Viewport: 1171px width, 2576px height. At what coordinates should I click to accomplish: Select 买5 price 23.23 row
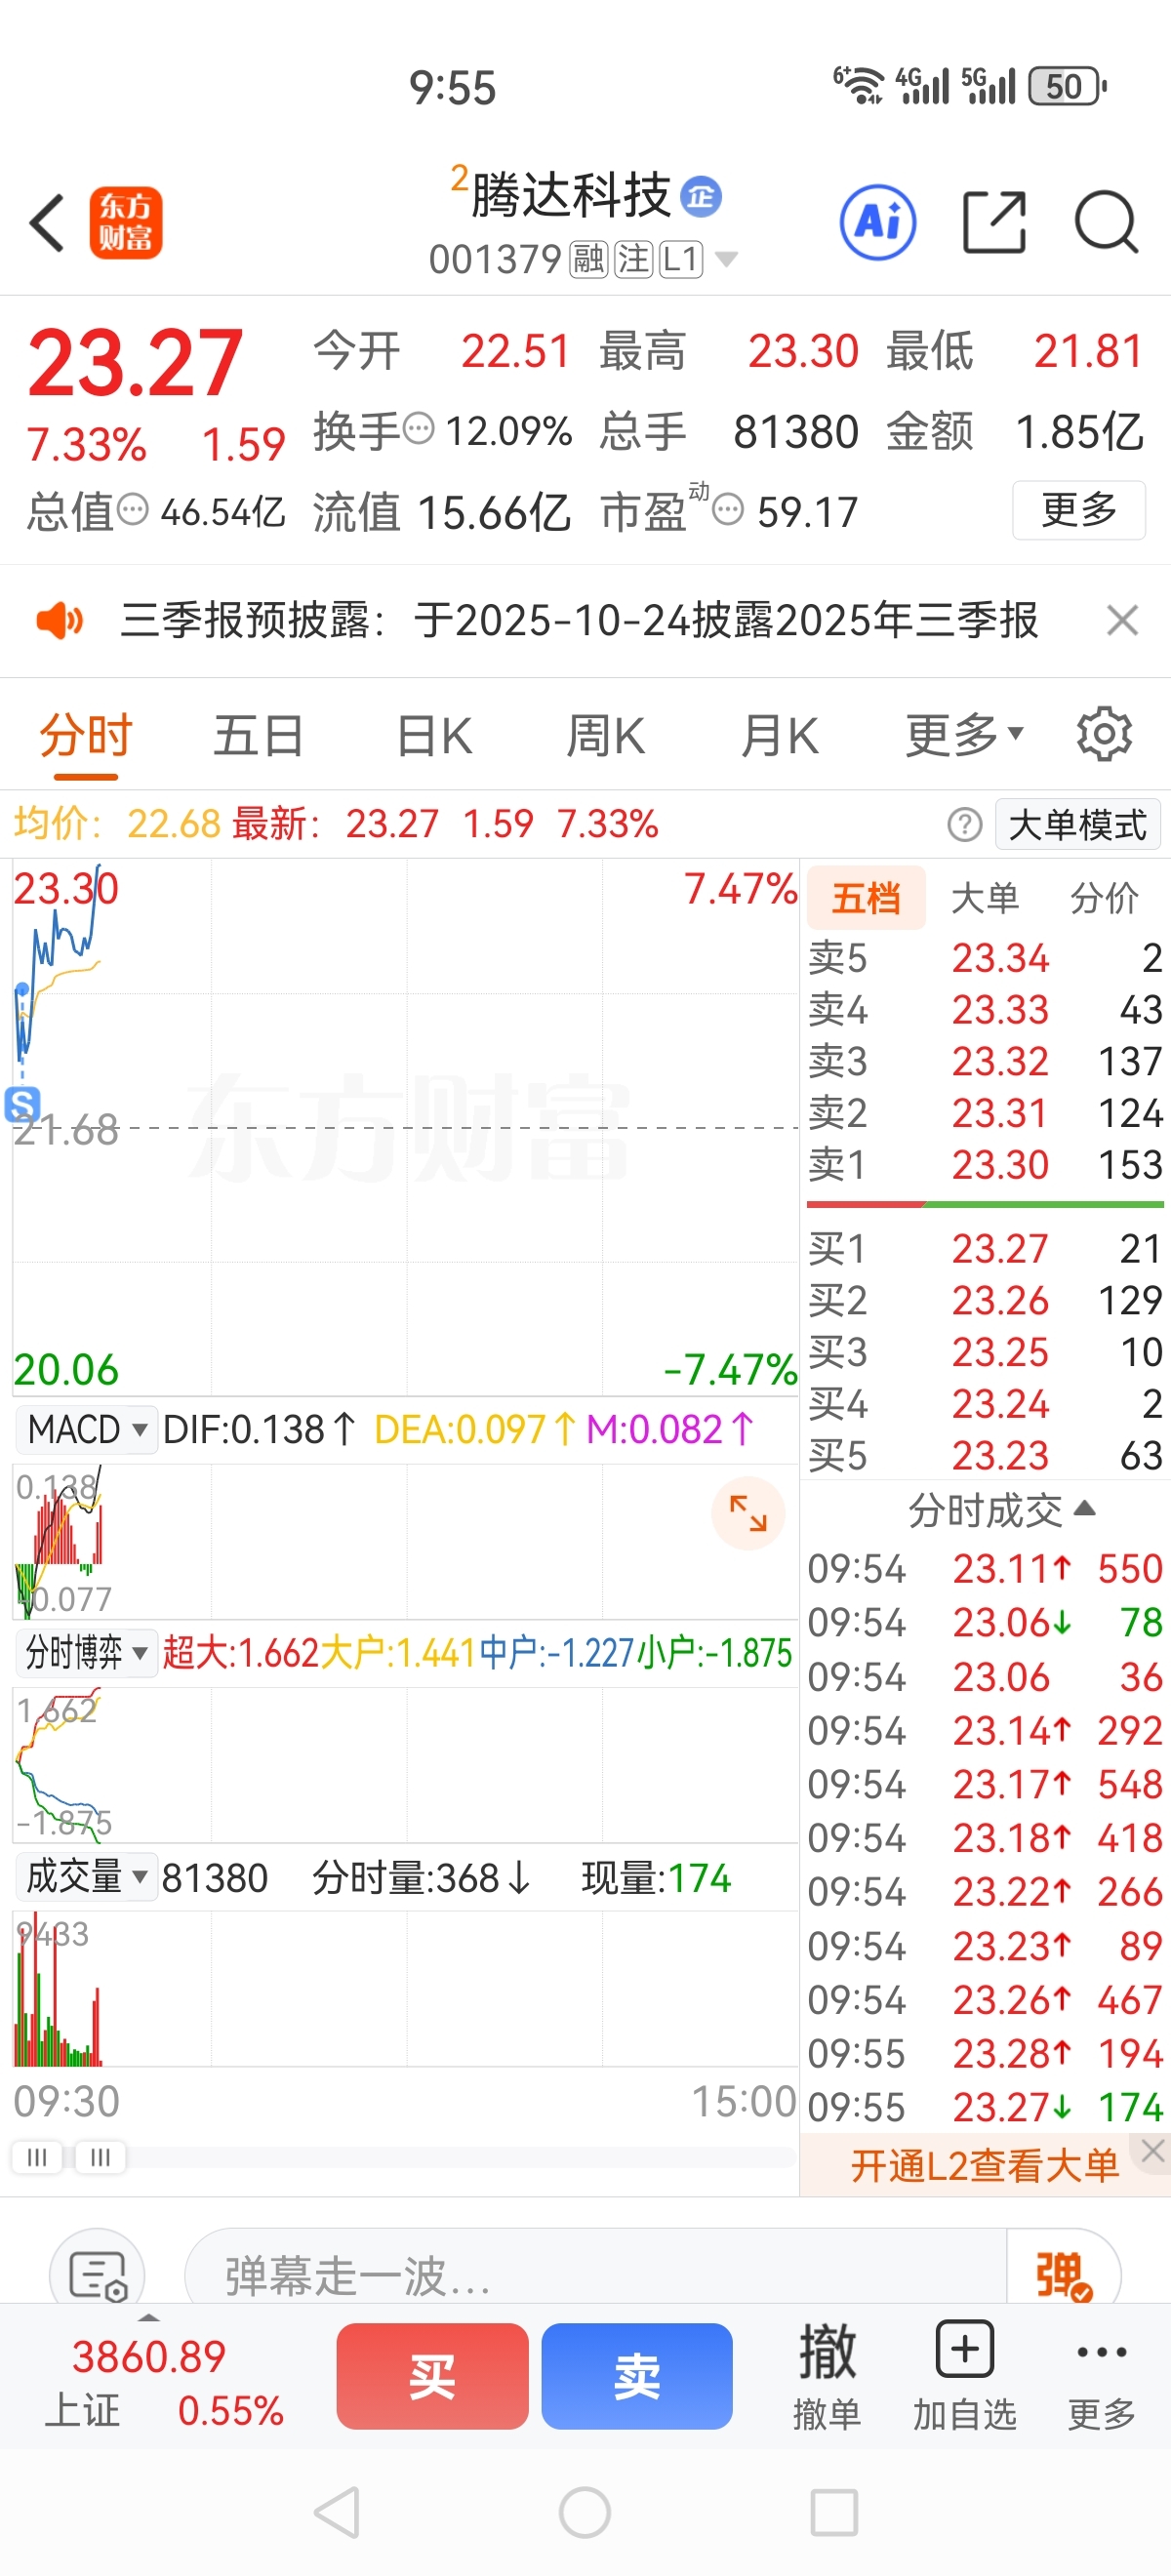click(x=985, y=1455)
